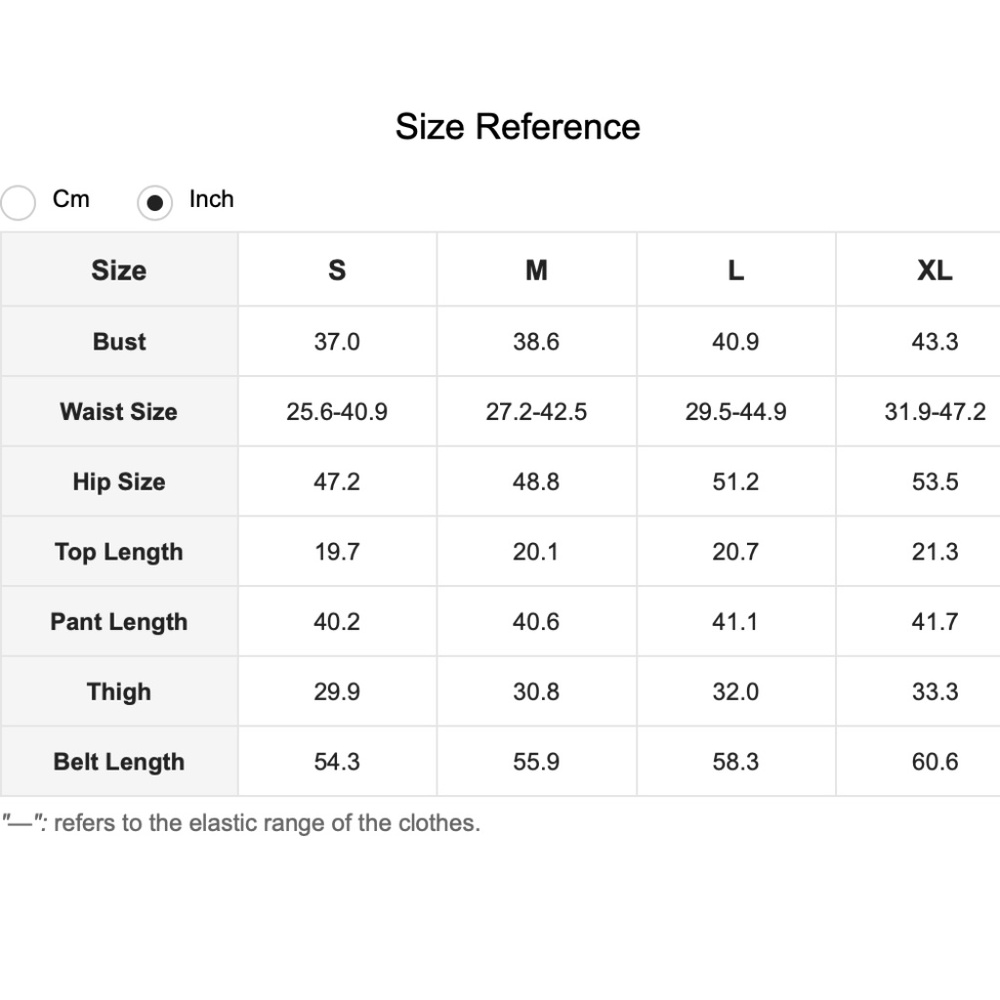Select the Inch unit radio button
The width and height of the screenshot is (1000, 1000).
[155, 203]
